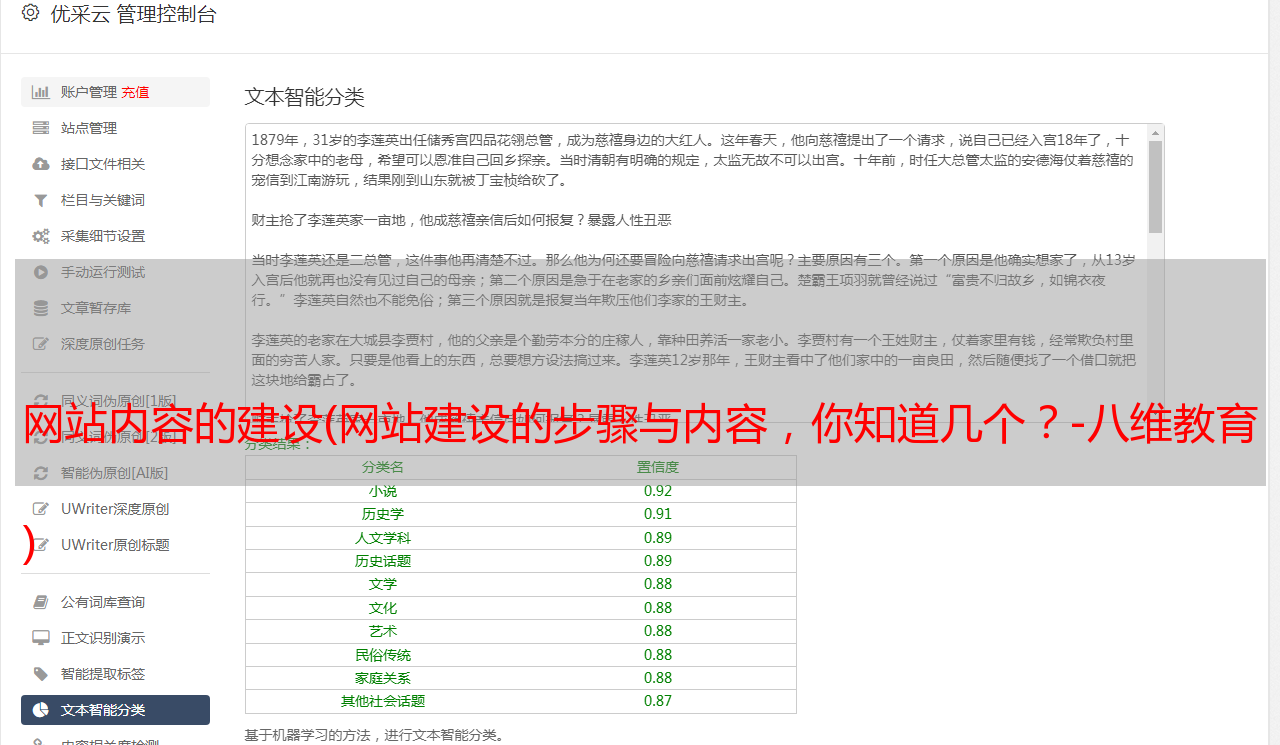The width and height of the screenshot is (1280, 745).
Task: Click the bar chart icon for 账户管理
Action: [x=41, y=92]
